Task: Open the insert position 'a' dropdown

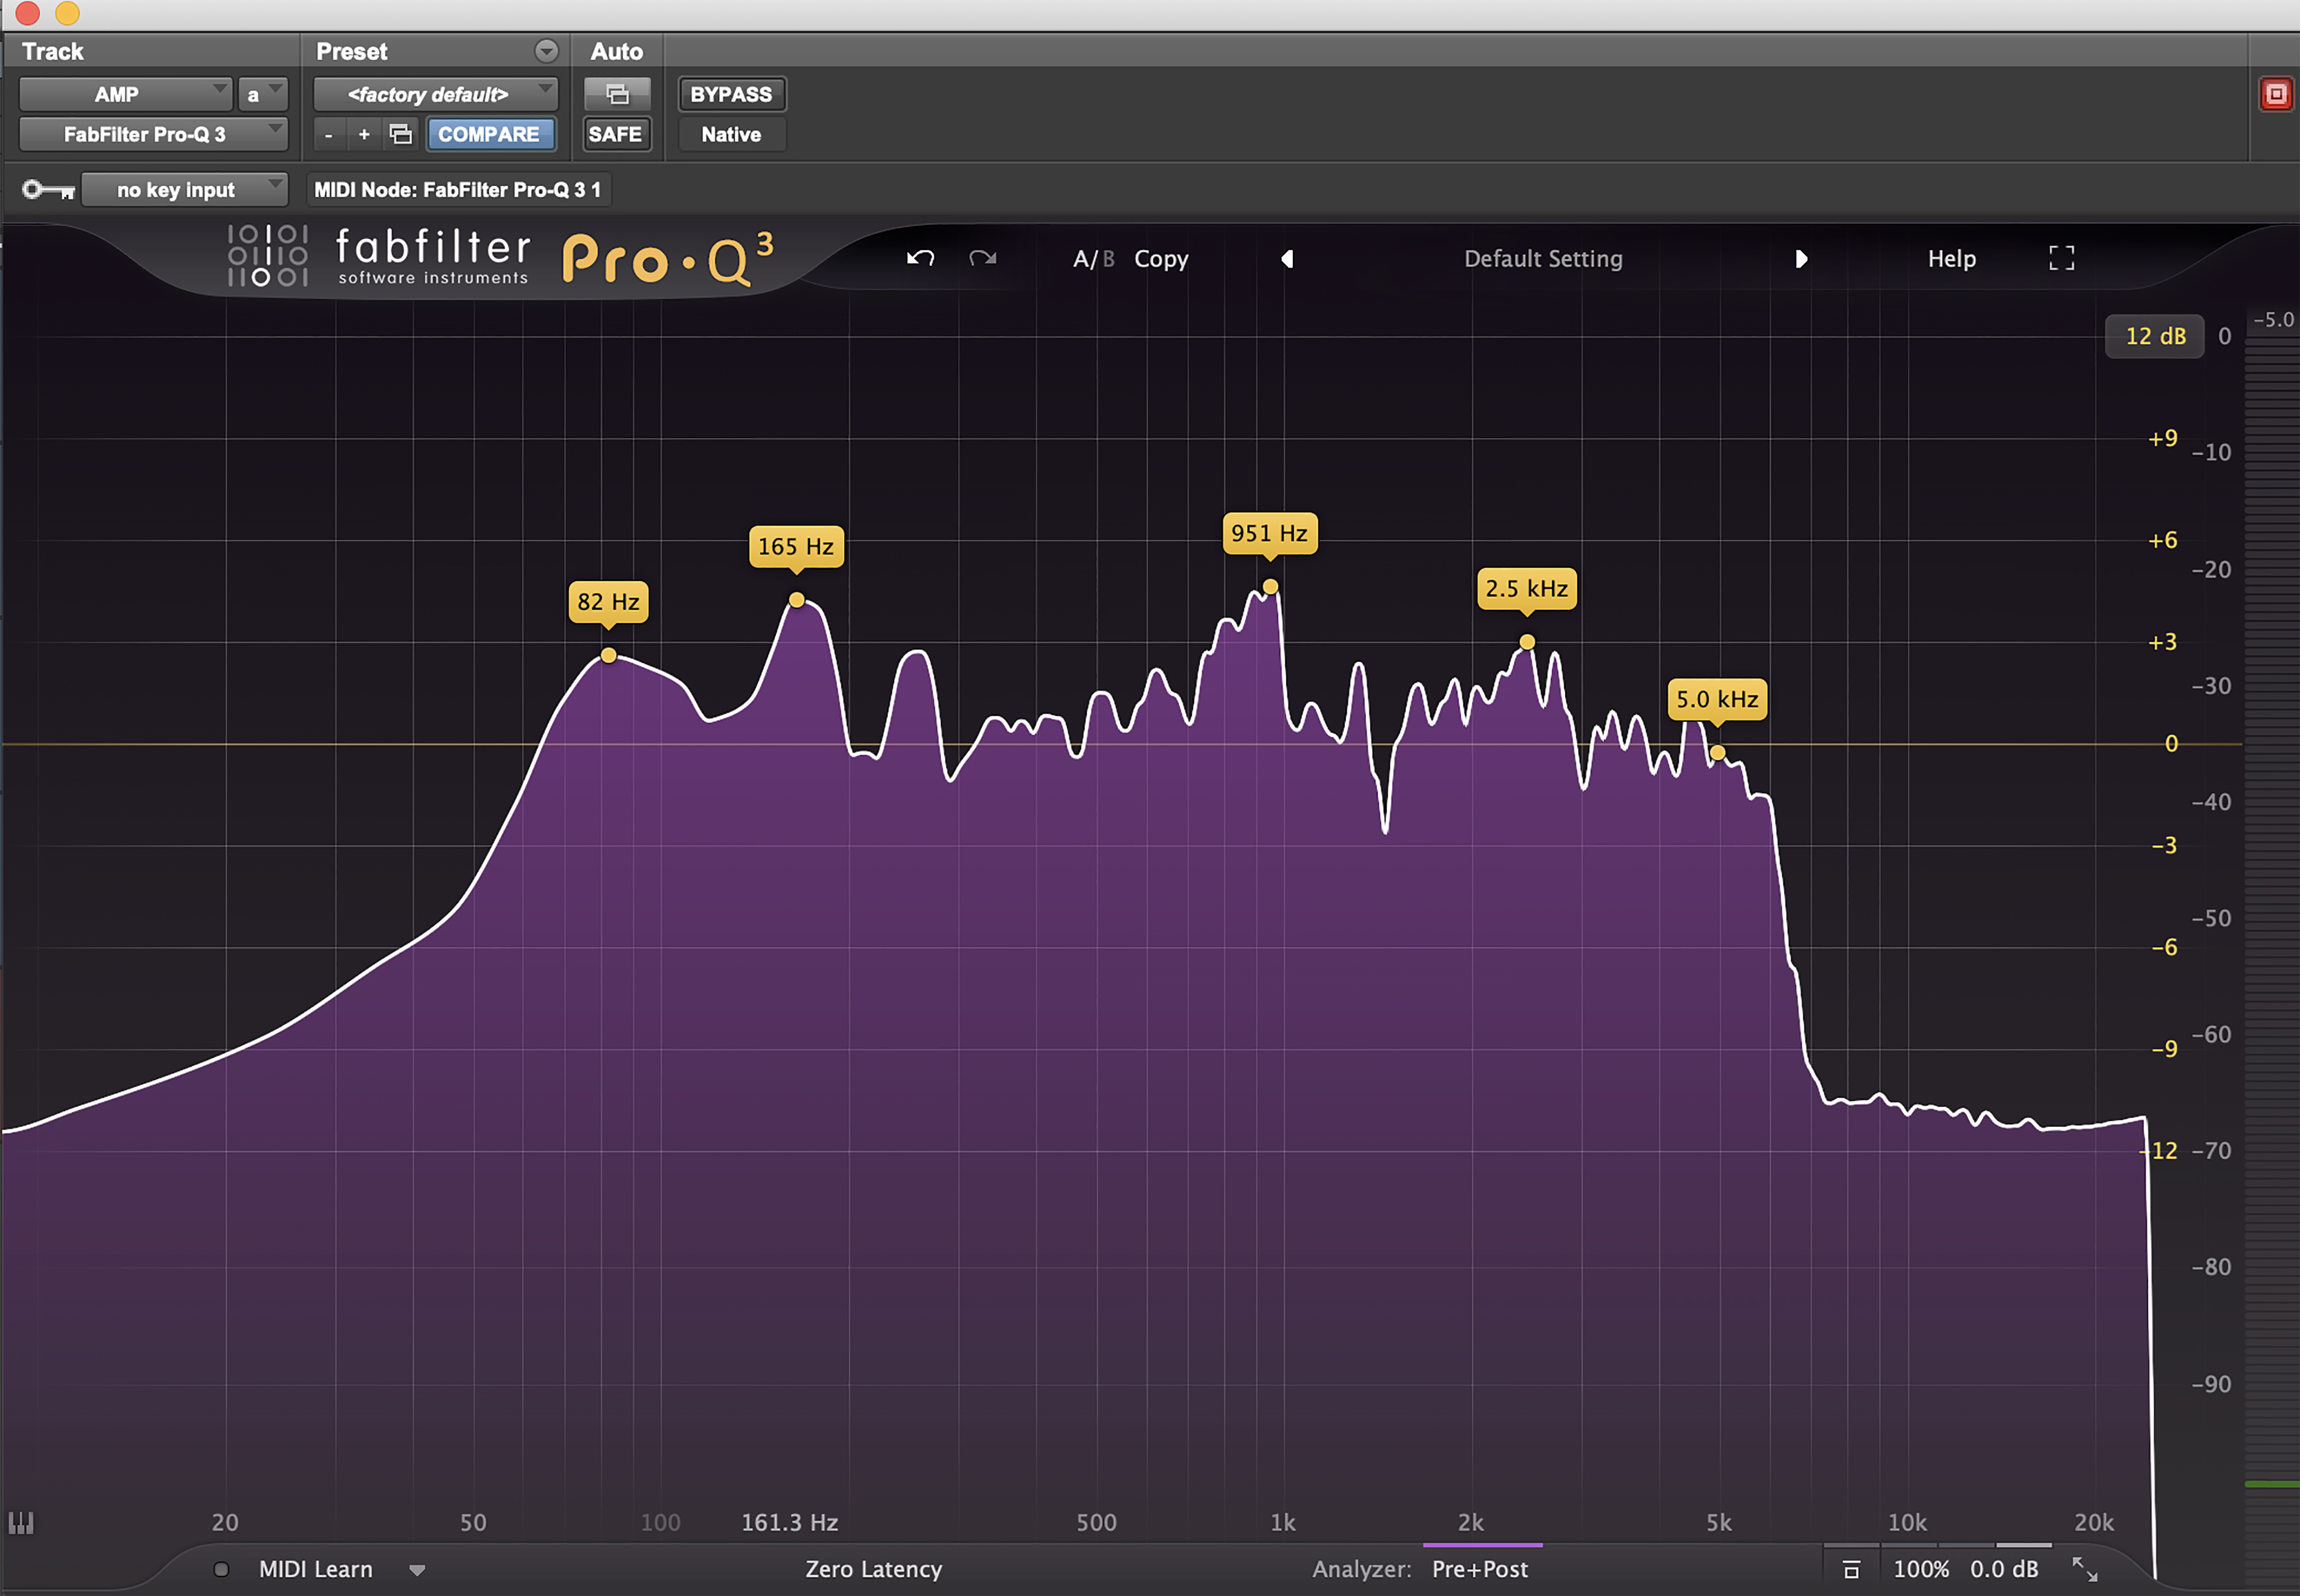Action: coord(263,94)
